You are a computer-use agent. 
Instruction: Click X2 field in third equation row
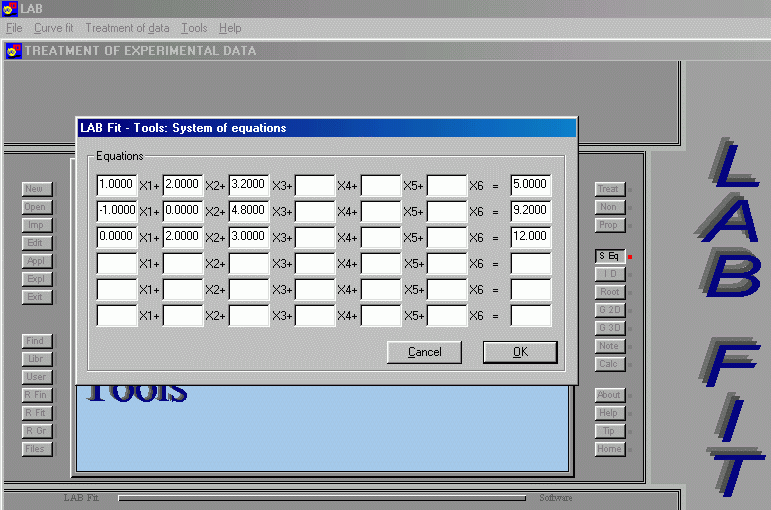coord(182,237)
